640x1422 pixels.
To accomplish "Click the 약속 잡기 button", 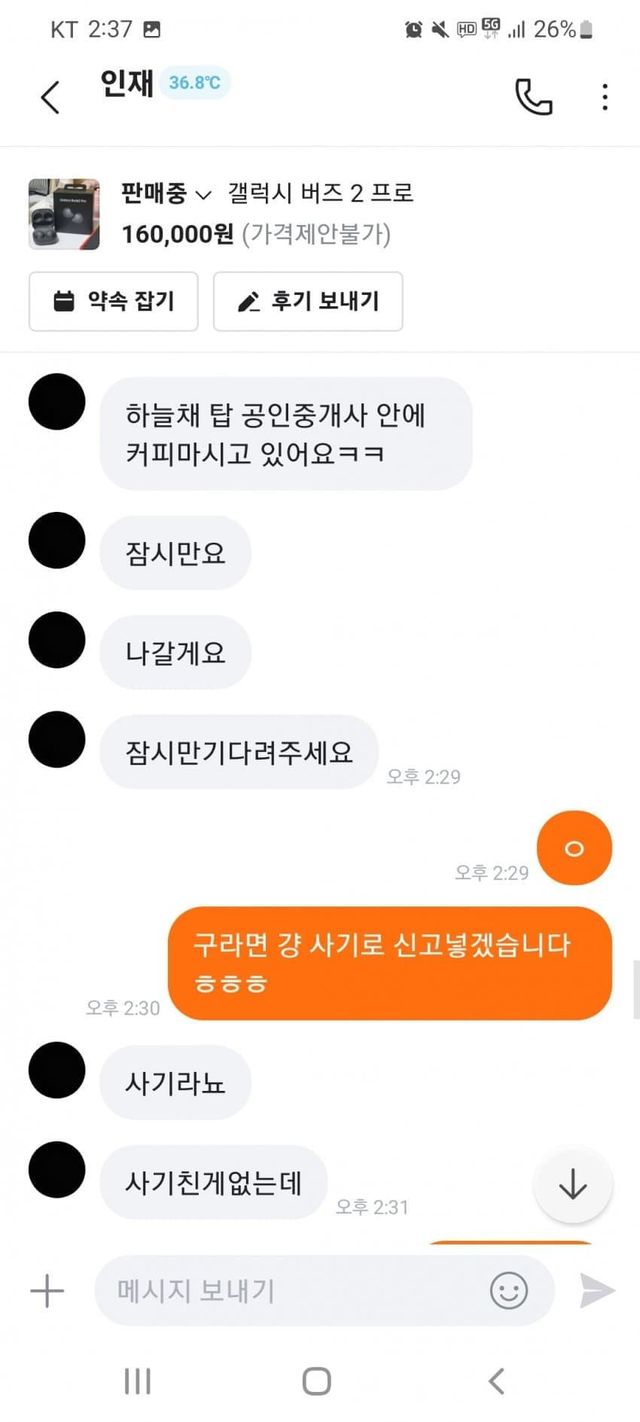I will pos(114,301).
